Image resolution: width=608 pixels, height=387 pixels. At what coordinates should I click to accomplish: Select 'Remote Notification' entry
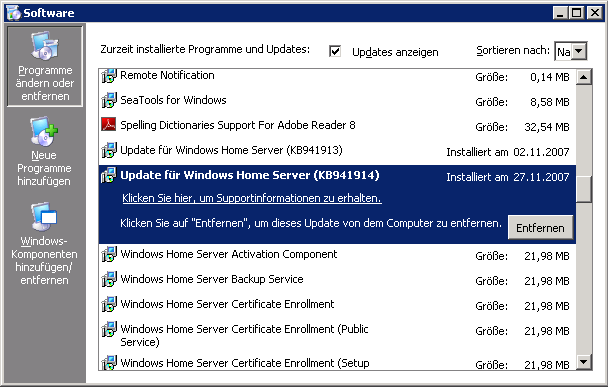(167, 75)
